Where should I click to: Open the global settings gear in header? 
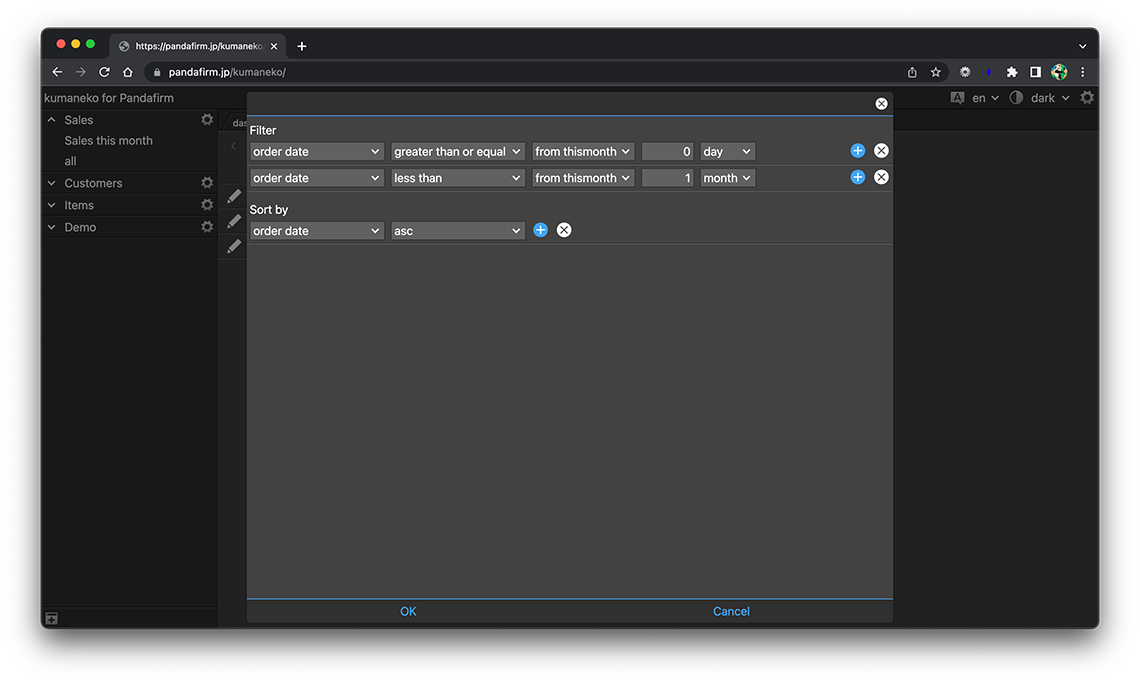click(1087, 98)
